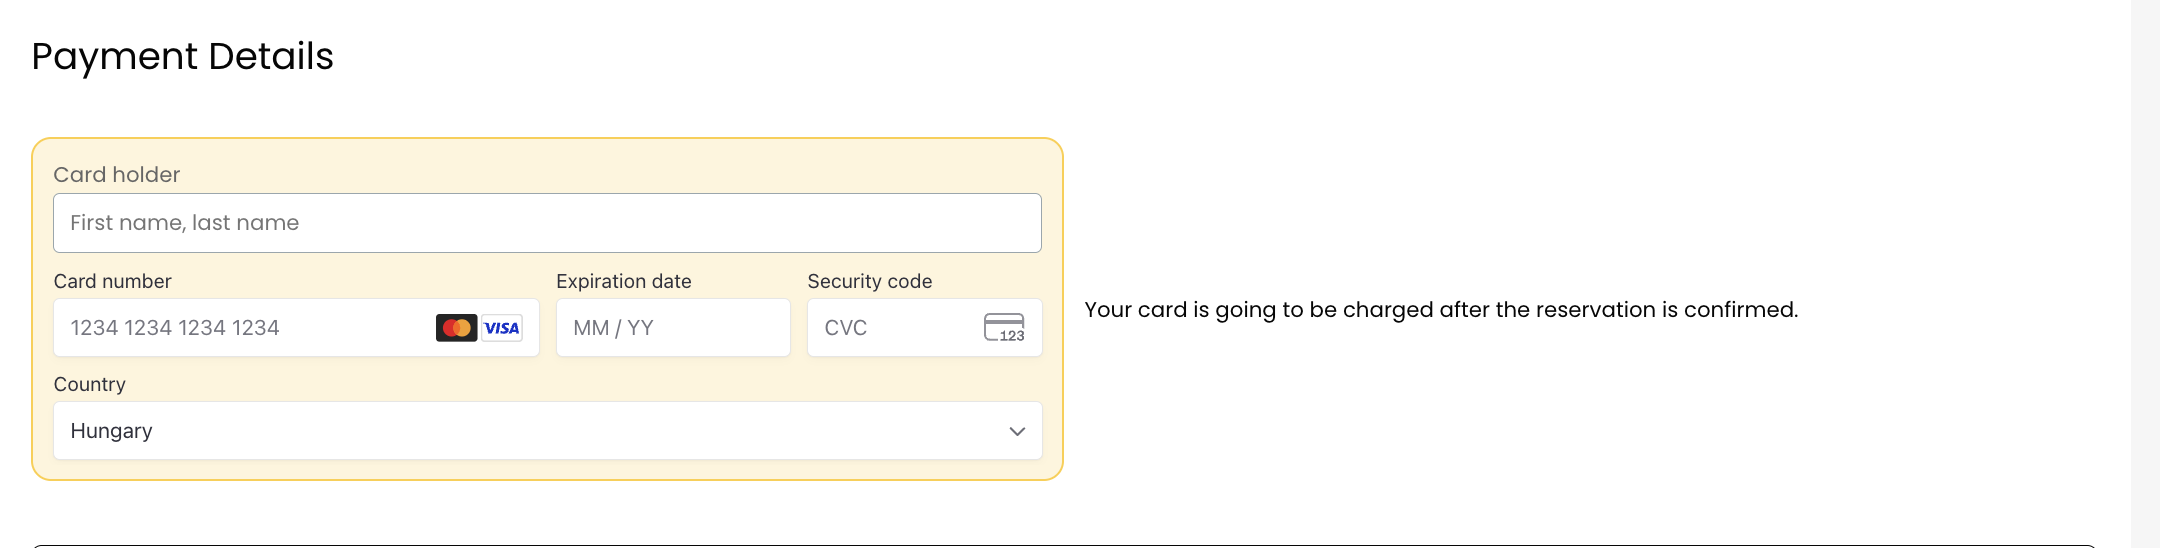Click the card charged after reservation notice
The width and height of the screenshot is (2160, 548).
1441,310
